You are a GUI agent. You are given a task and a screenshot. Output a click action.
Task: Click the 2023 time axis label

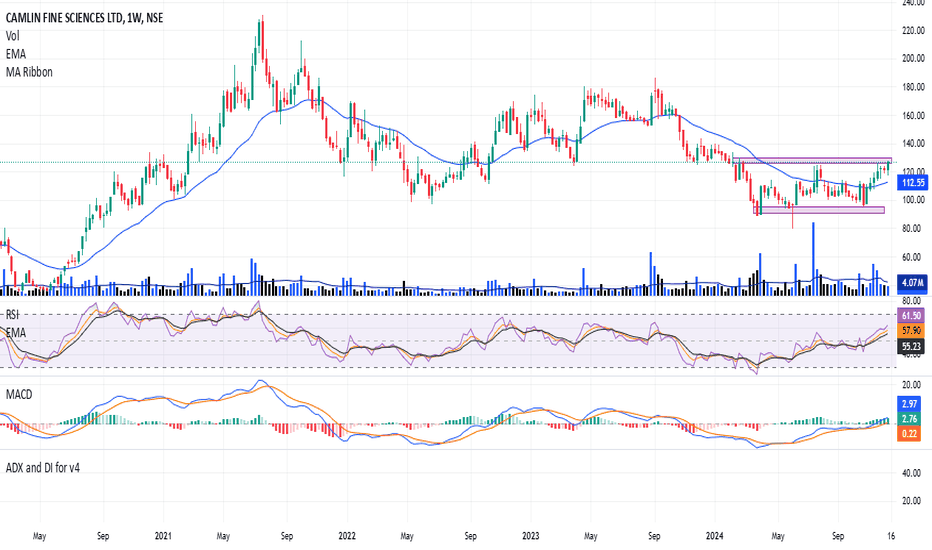[531, 536]
